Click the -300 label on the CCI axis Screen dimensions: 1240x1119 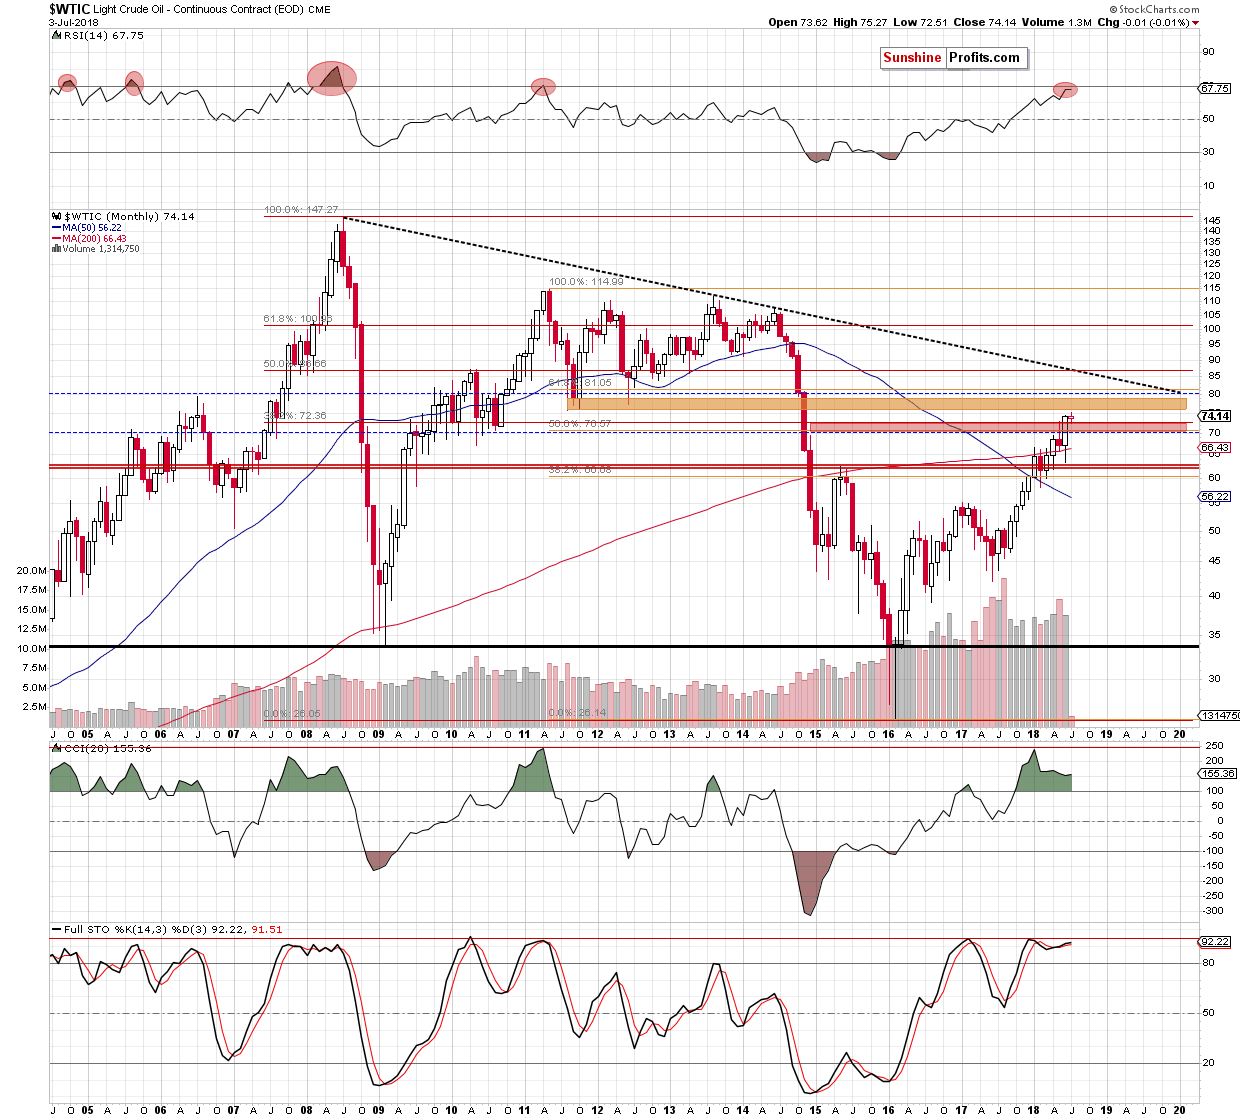[x=1213, y=911]
